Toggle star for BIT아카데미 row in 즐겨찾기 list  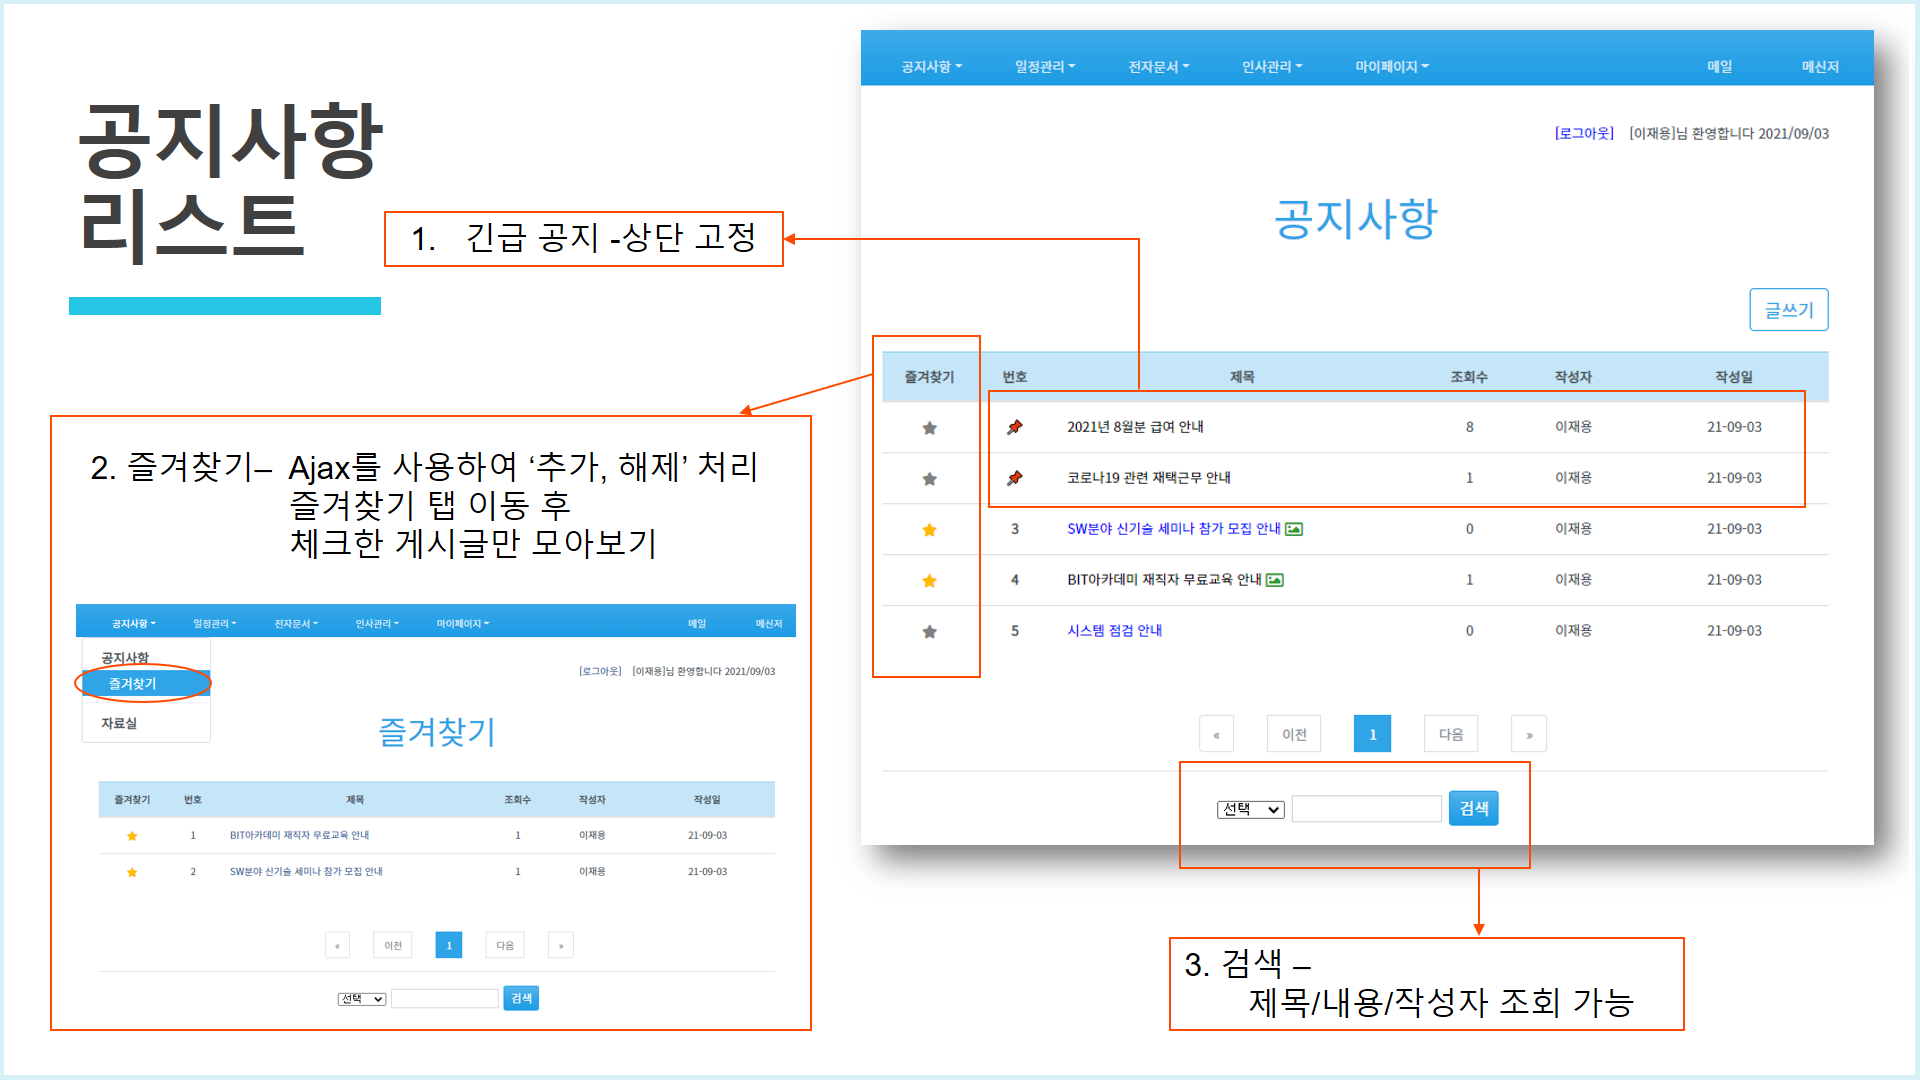pyautogui.click(x=132, y=836)
